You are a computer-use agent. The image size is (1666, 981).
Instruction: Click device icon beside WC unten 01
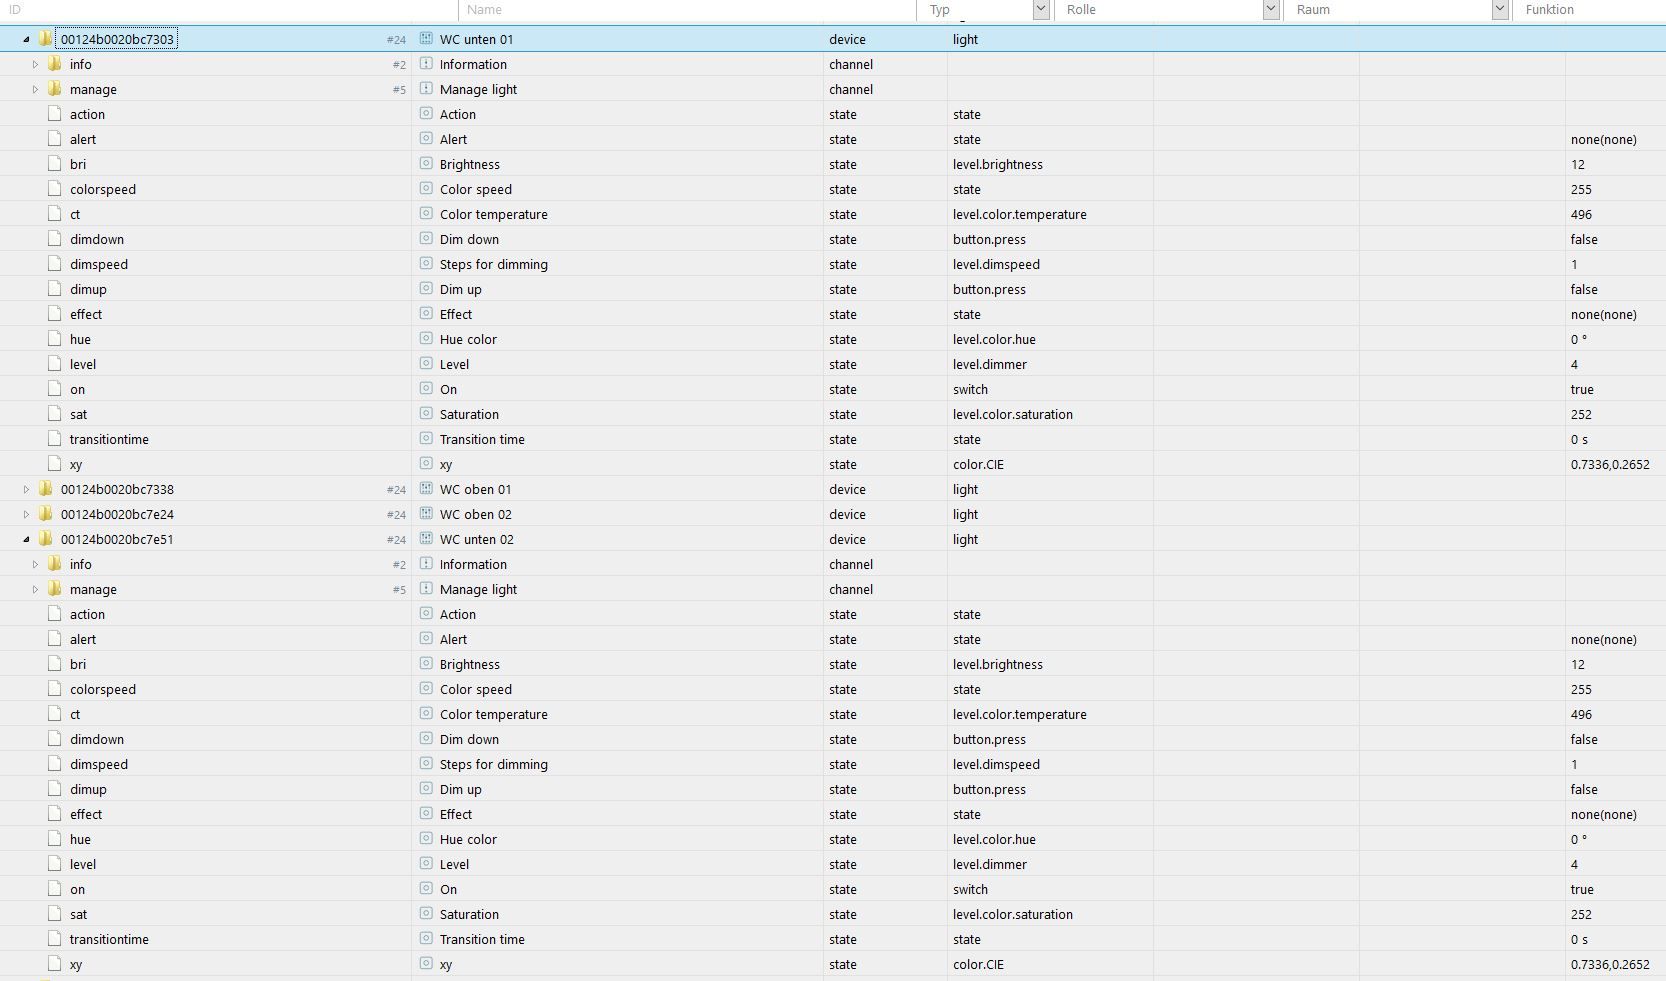[x=426, y=39]
